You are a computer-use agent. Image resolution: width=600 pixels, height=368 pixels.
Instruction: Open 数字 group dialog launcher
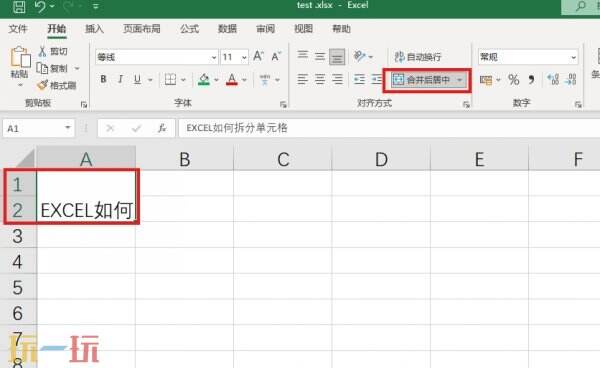pos(578,104)
